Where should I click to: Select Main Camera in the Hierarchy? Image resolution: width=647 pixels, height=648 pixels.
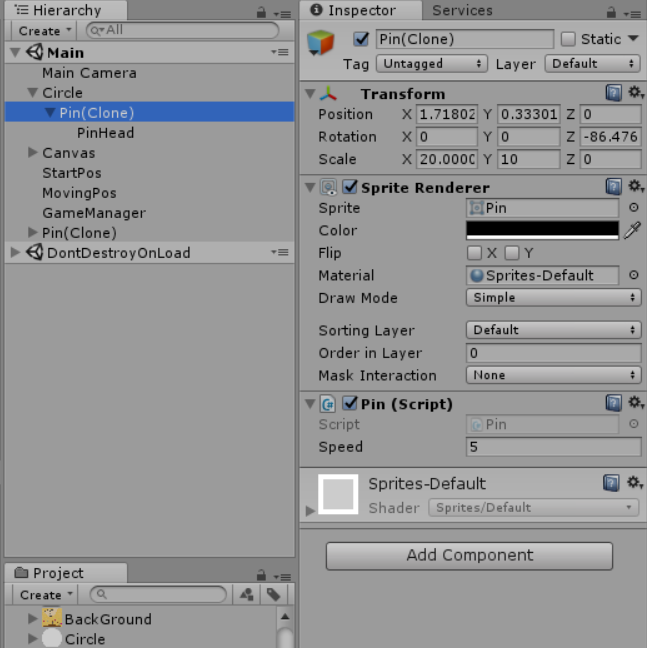pyautogui.click(x=89, y=73)
